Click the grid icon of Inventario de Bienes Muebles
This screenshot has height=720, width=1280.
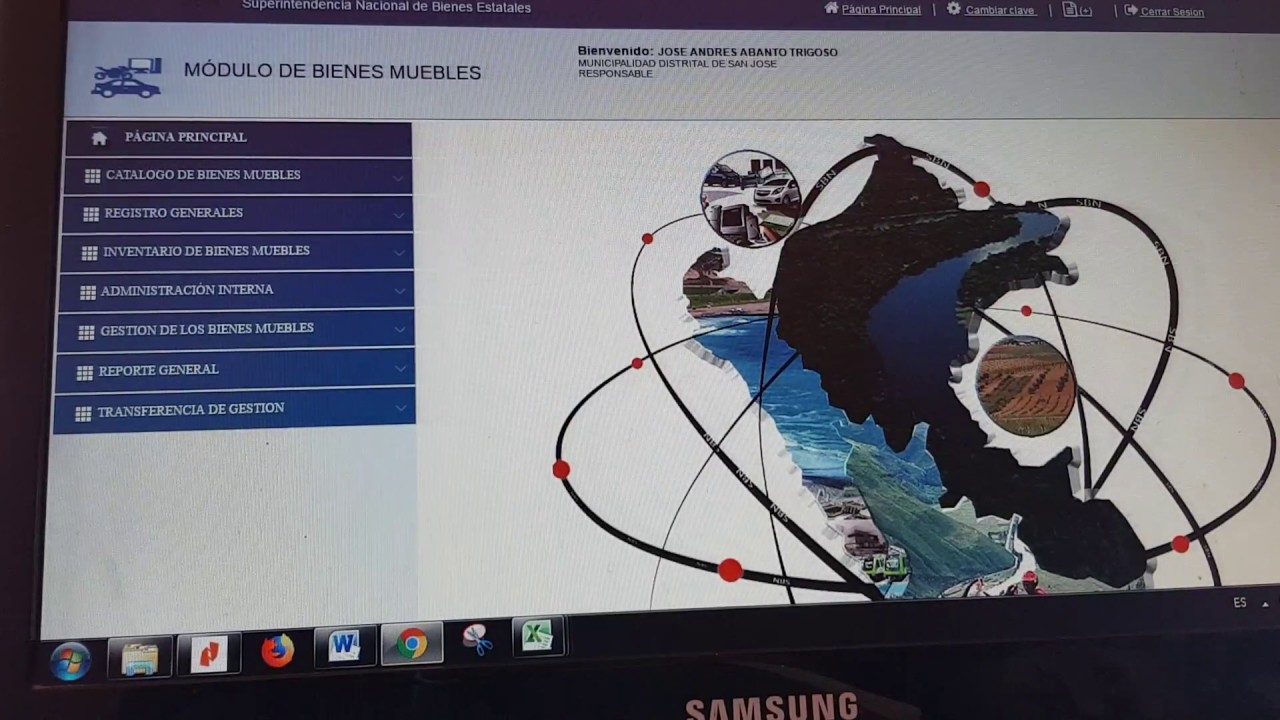click(x=89, y=253)
